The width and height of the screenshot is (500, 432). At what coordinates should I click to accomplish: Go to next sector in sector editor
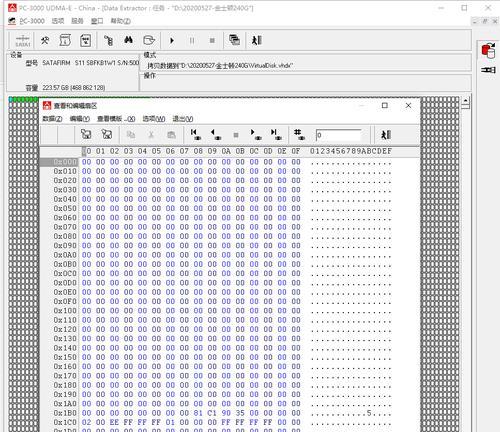coord(256,135)
